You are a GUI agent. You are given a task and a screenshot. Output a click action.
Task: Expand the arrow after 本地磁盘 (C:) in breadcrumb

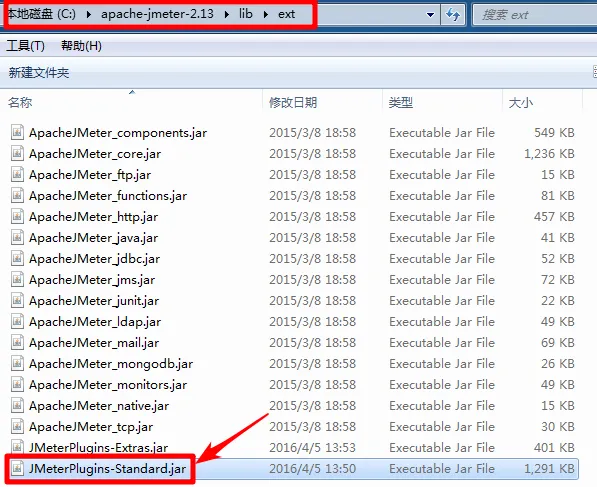(89, 14)
